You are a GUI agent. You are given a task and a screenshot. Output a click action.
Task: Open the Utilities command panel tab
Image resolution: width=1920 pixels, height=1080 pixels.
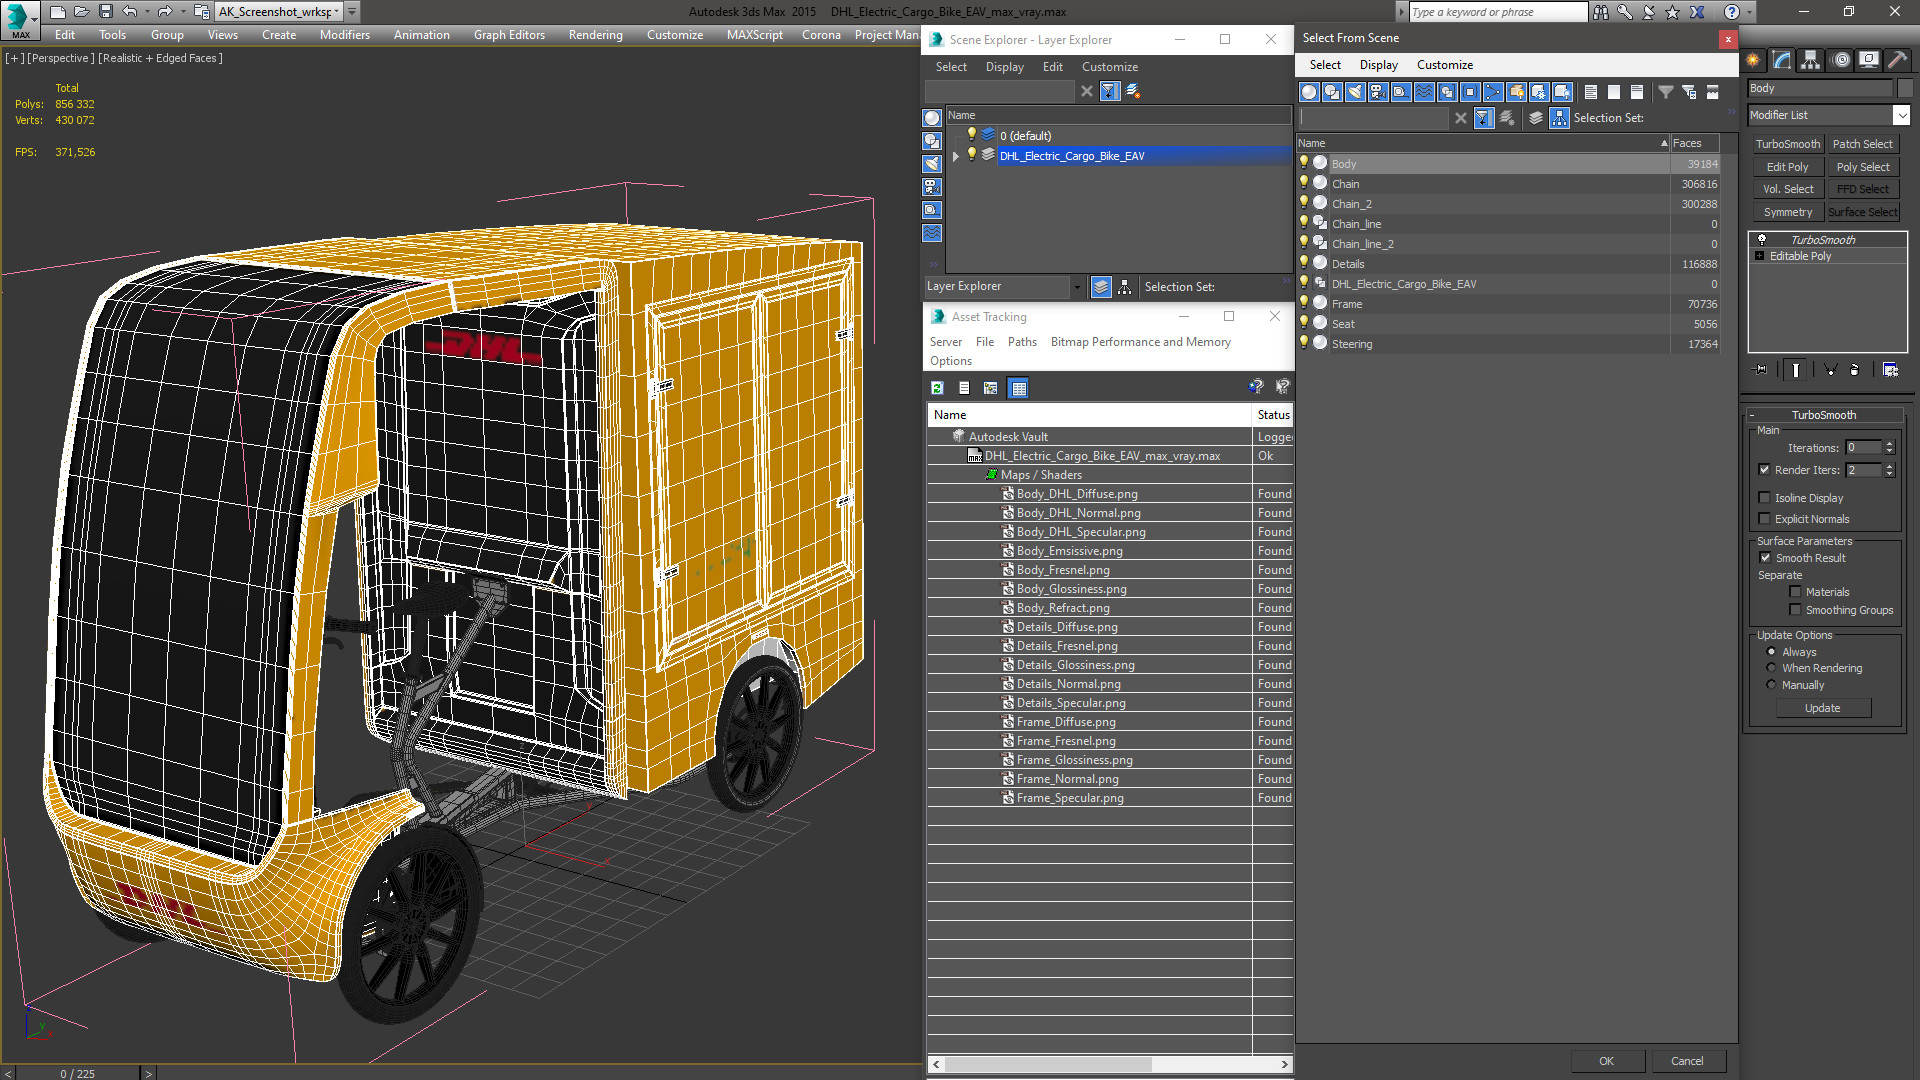1897,60
